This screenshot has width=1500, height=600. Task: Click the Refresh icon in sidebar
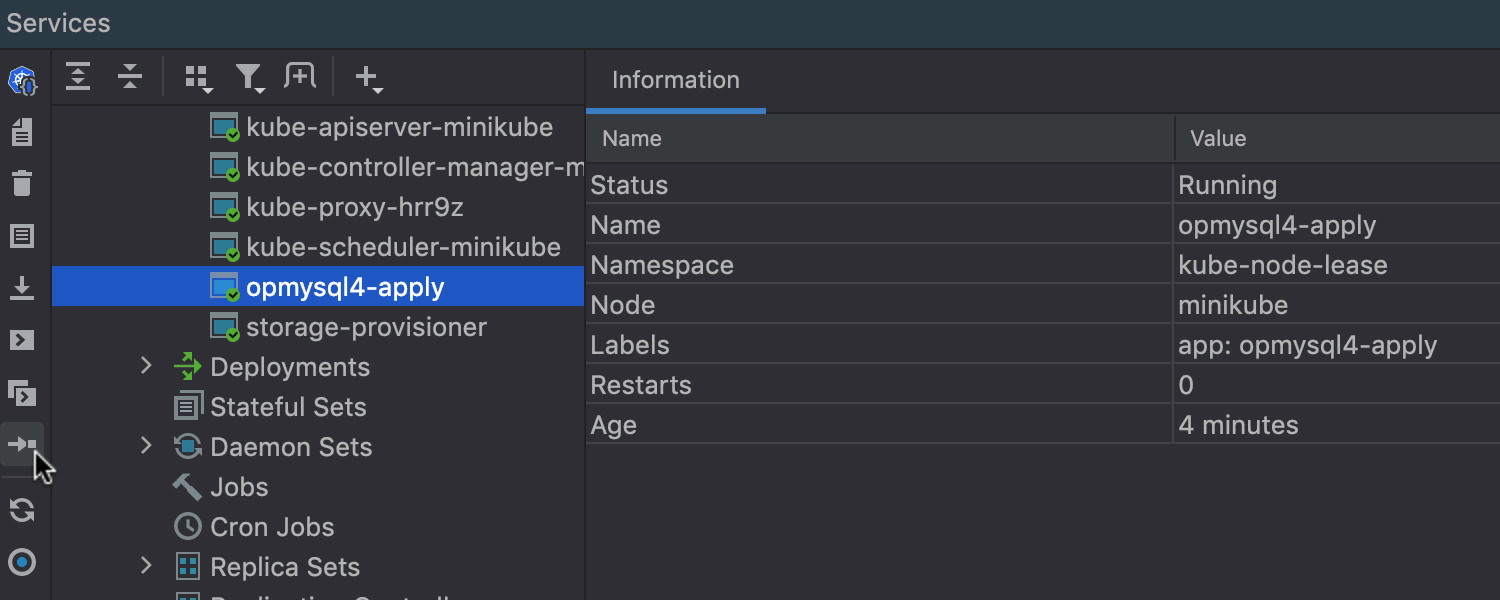click(22, 511)
